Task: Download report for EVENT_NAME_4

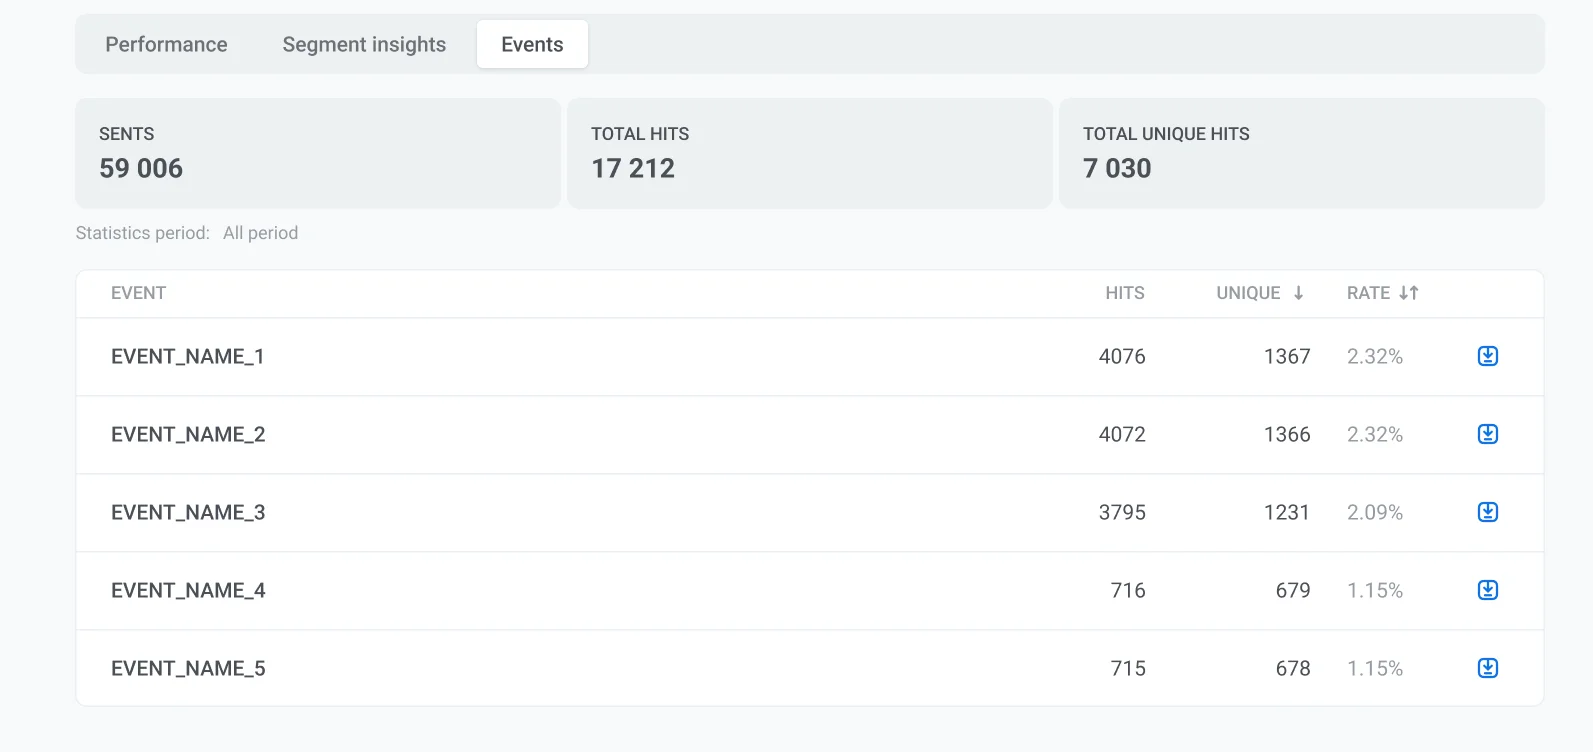Action: click(x=1487, y=590)
